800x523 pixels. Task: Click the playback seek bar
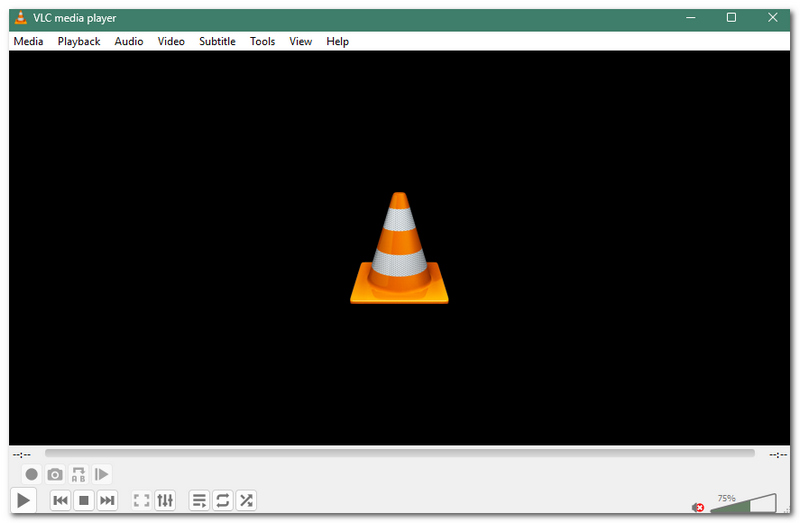[x=399, y=453]
